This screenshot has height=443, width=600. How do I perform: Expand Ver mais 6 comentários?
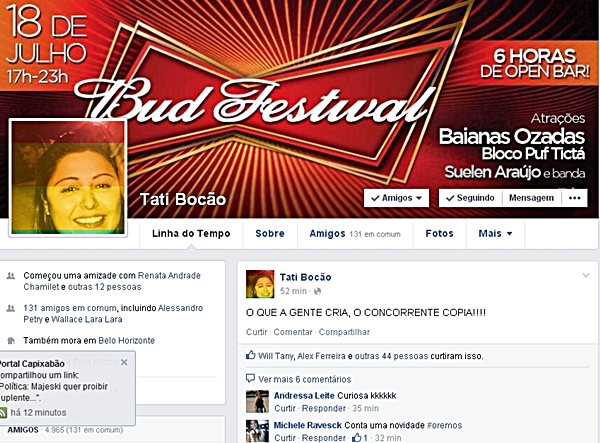tap(304, 379)
